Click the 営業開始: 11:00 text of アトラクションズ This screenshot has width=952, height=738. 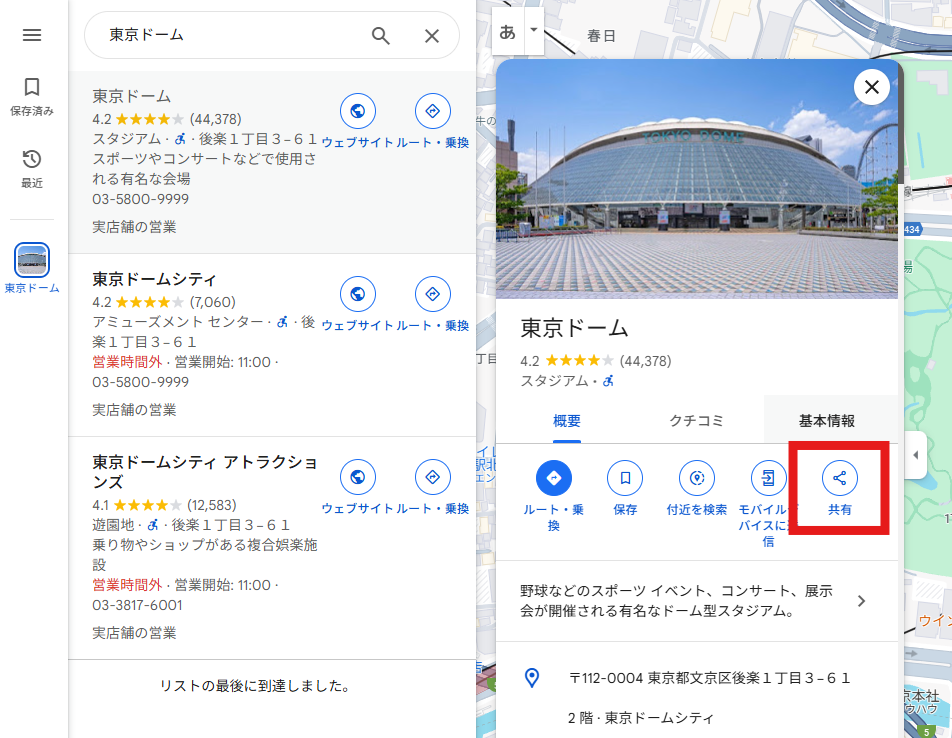pyautogui.click(x=223, y=585)
